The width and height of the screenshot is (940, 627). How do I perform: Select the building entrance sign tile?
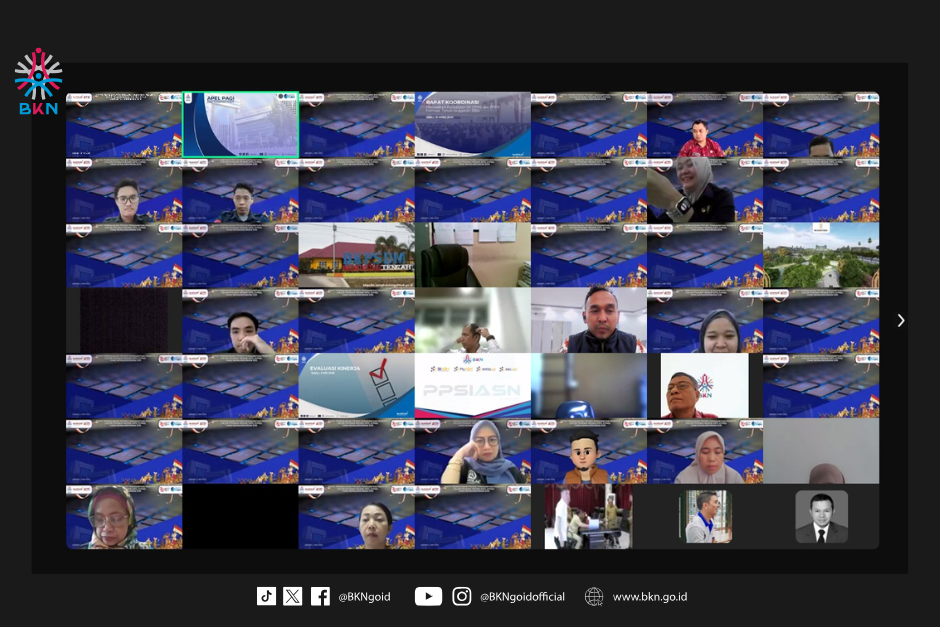click(x=356, y=256)
